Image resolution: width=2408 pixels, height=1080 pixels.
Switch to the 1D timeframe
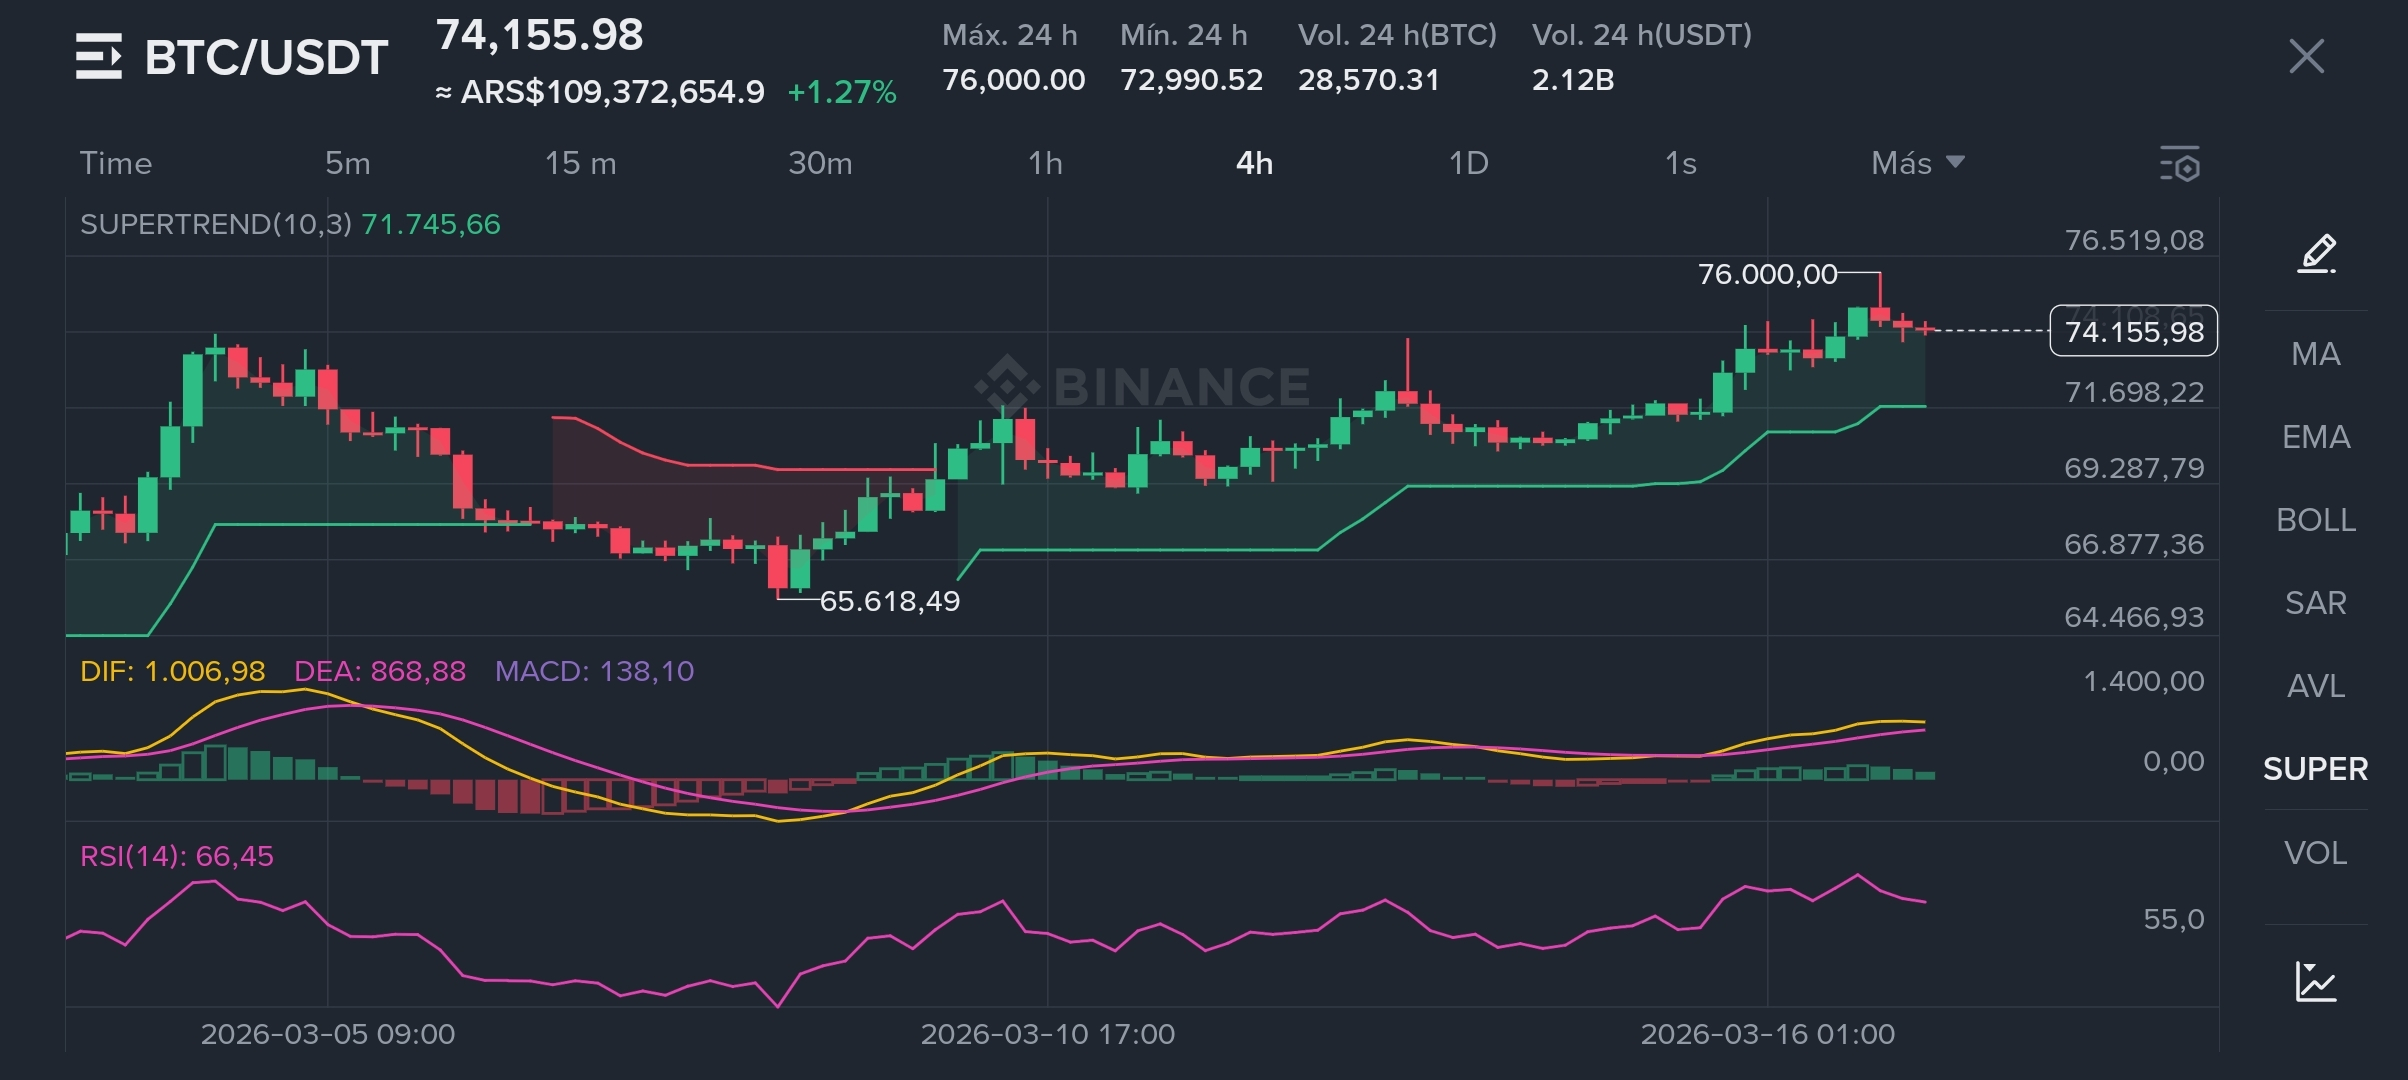(x=1468, y=163)
